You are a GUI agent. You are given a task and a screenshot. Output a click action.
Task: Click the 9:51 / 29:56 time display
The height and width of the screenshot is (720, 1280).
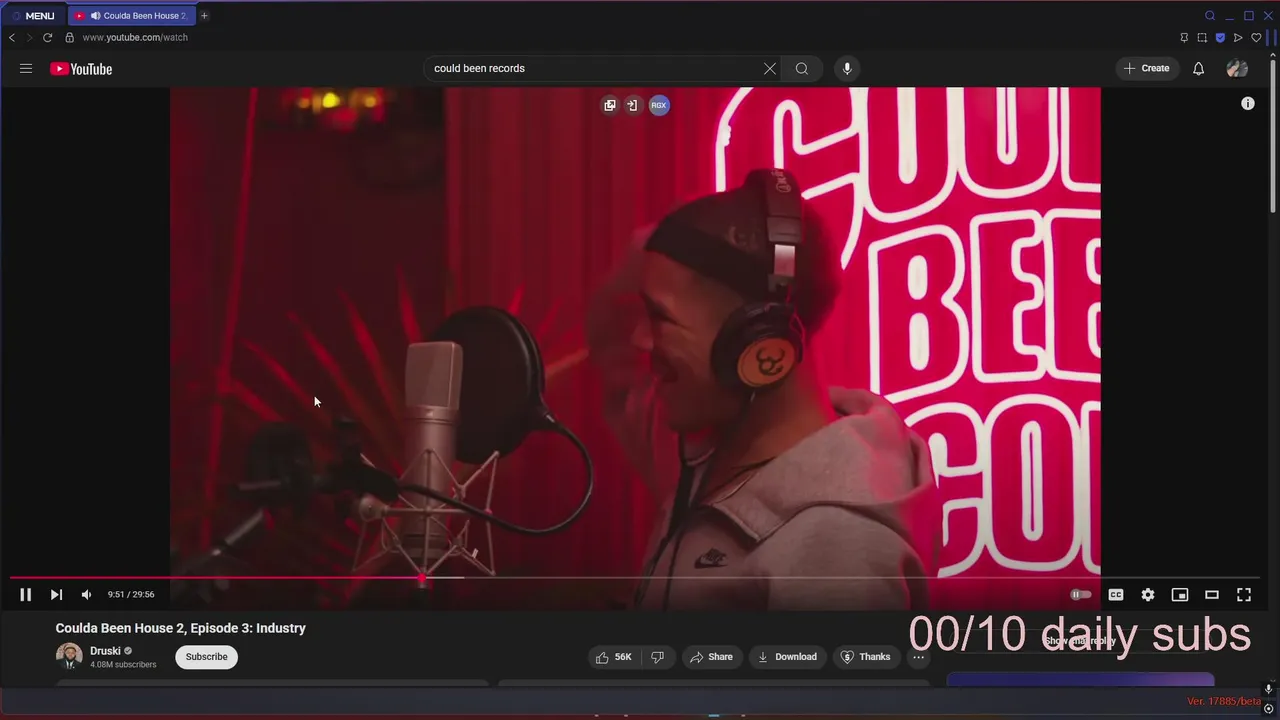[131, 595]
